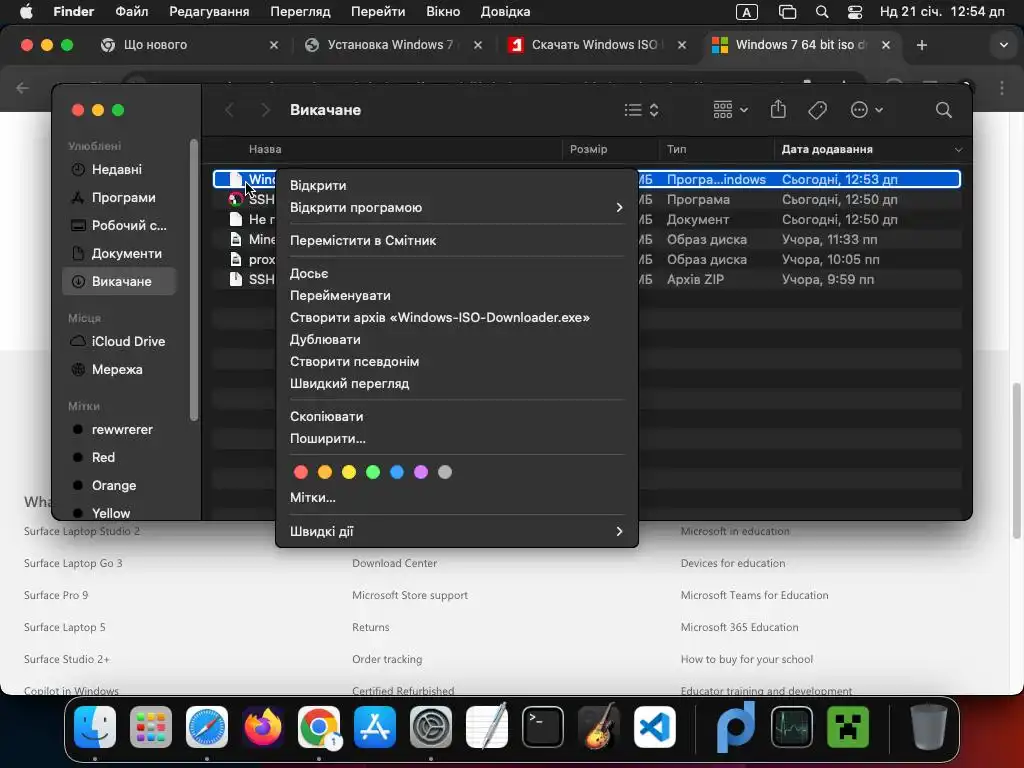Toggle sort direction on Дата додавання column
This screenshot has width=1024, height=768.
click(958, 150)
